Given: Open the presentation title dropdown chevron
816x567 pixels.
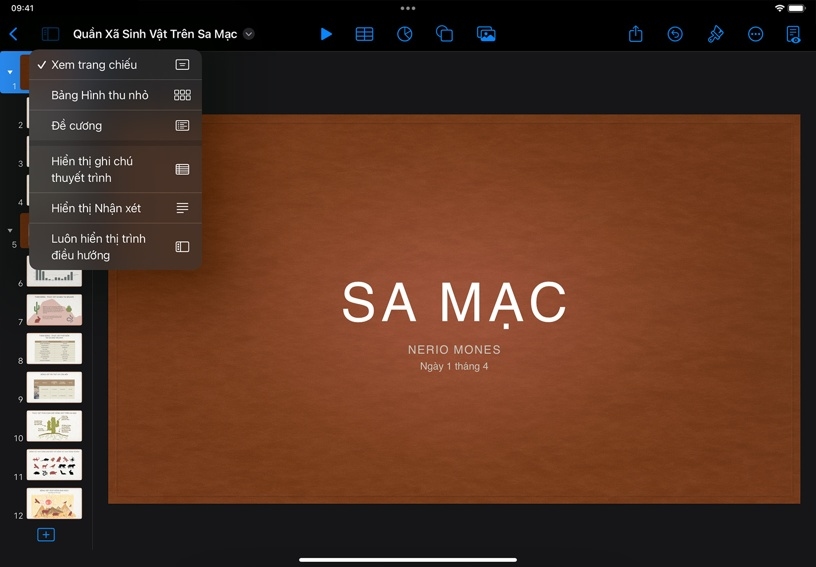Looking at the screenshot, I should 249,34.
